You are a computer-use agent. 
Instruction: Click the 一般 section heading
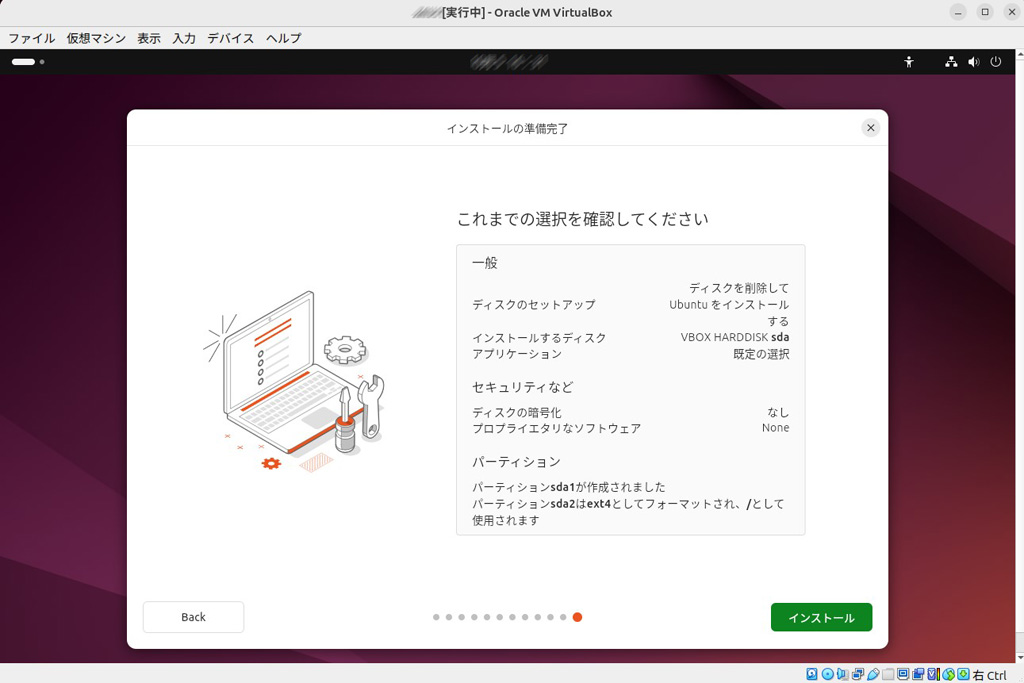[x=485, y=262]
